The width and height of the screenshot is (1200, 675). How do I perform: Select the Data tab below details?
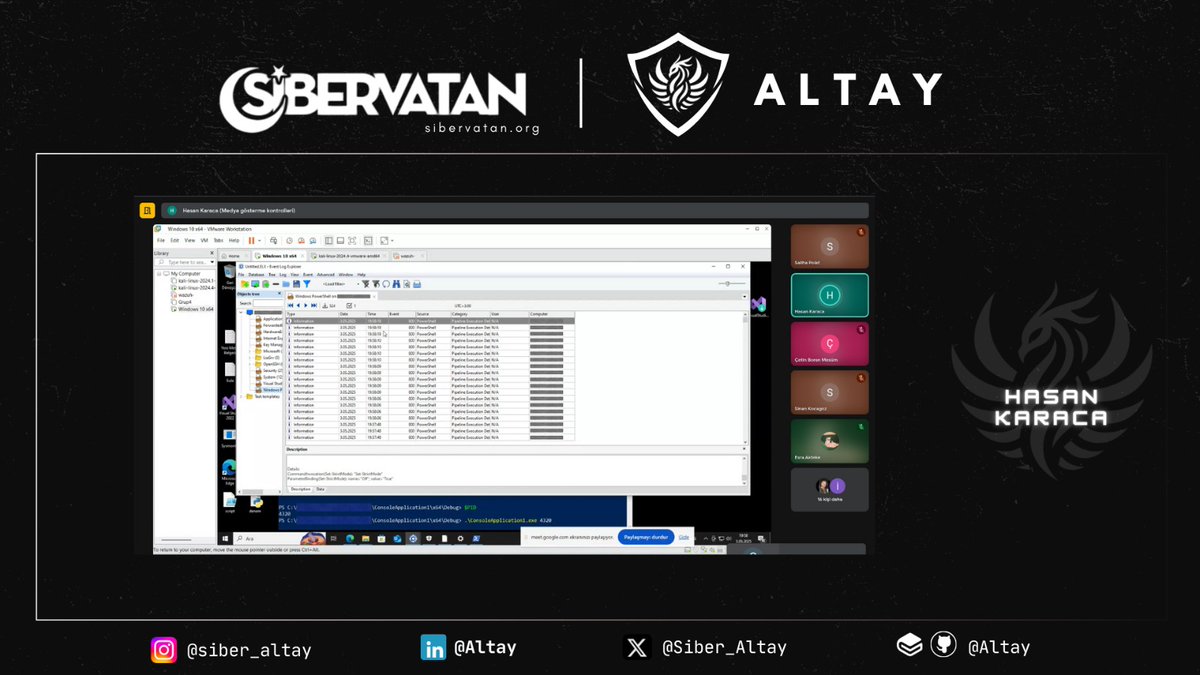[320, 489]
